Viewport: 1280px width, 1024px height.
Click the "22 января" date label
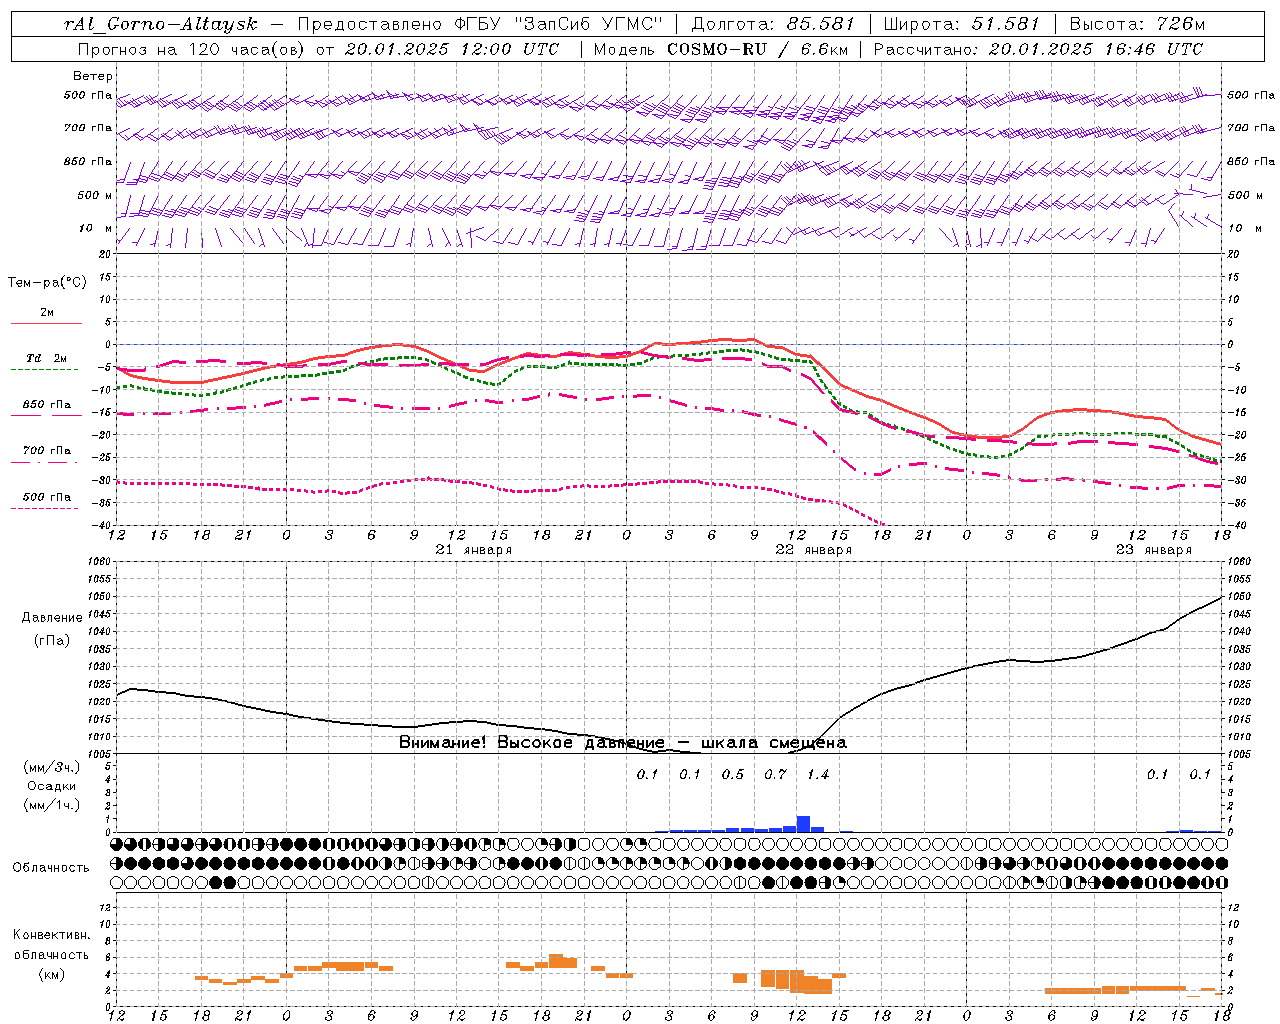coord(814,550)
